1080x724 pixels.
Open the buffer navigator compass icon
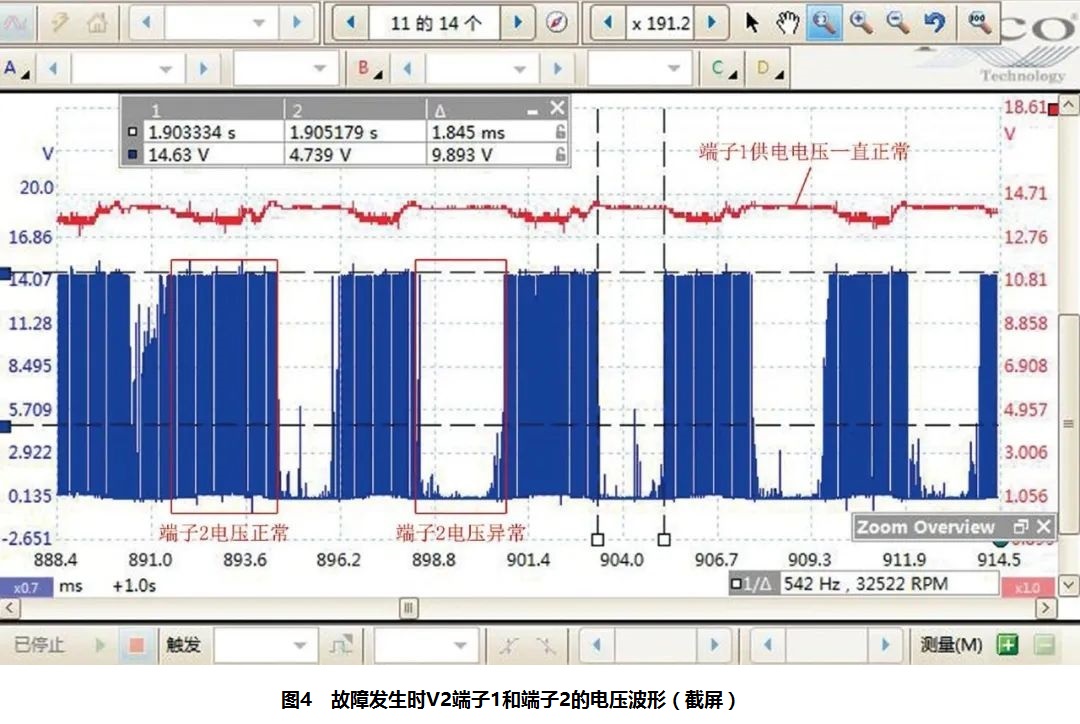[557, 23]
